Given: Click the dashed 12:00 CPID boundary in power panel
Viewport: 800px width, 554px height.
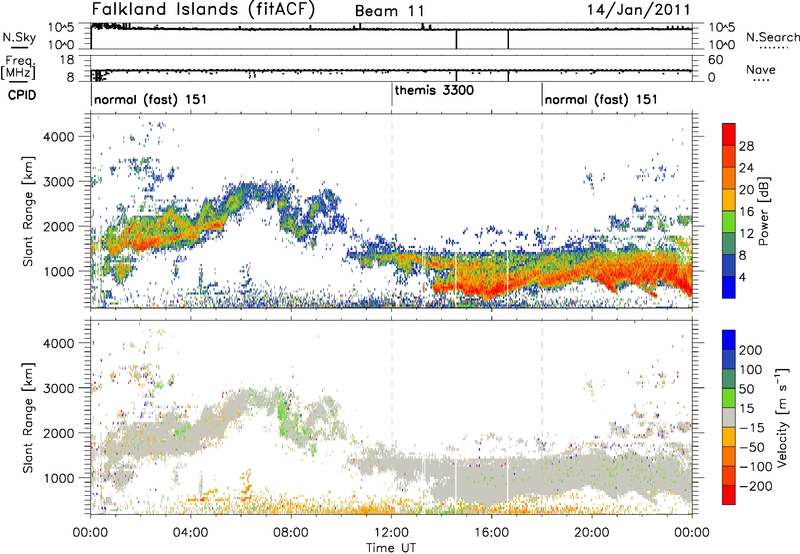Looking at the screenshot, I should point(391,211).
